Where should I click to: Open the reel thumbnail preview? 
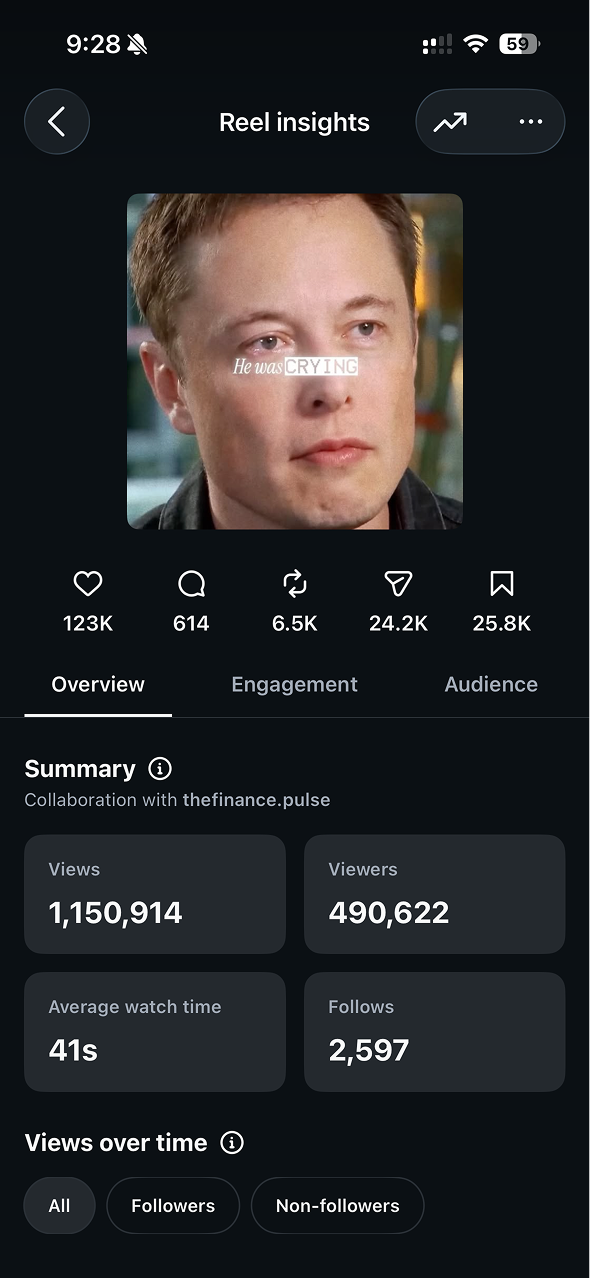pyautogui.click(x=295, y=361)
